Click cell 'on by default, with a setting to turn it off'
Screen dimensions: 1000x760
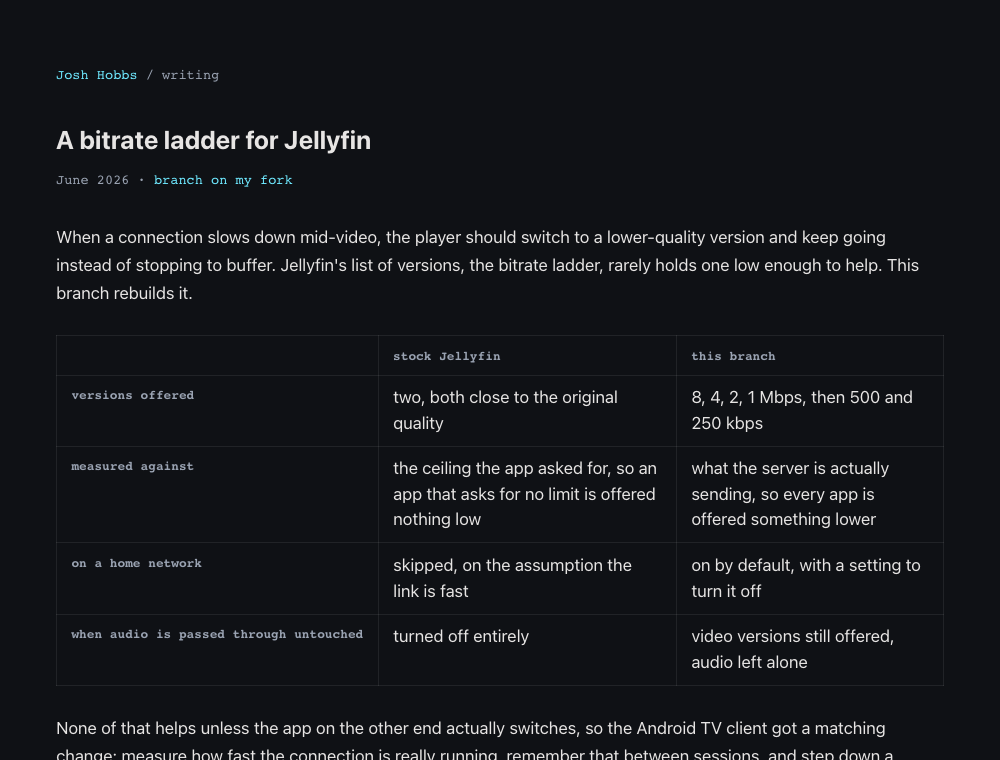(809, 579)
